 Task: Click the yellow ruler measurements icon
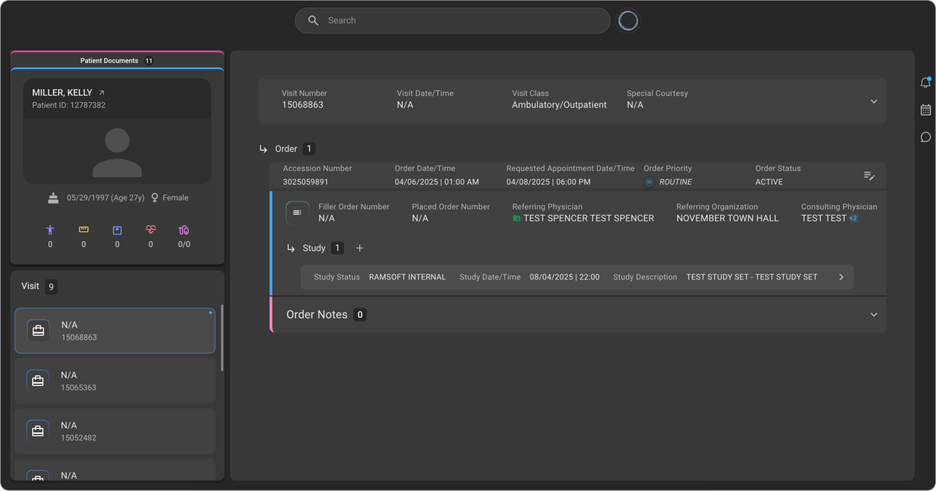84,230
